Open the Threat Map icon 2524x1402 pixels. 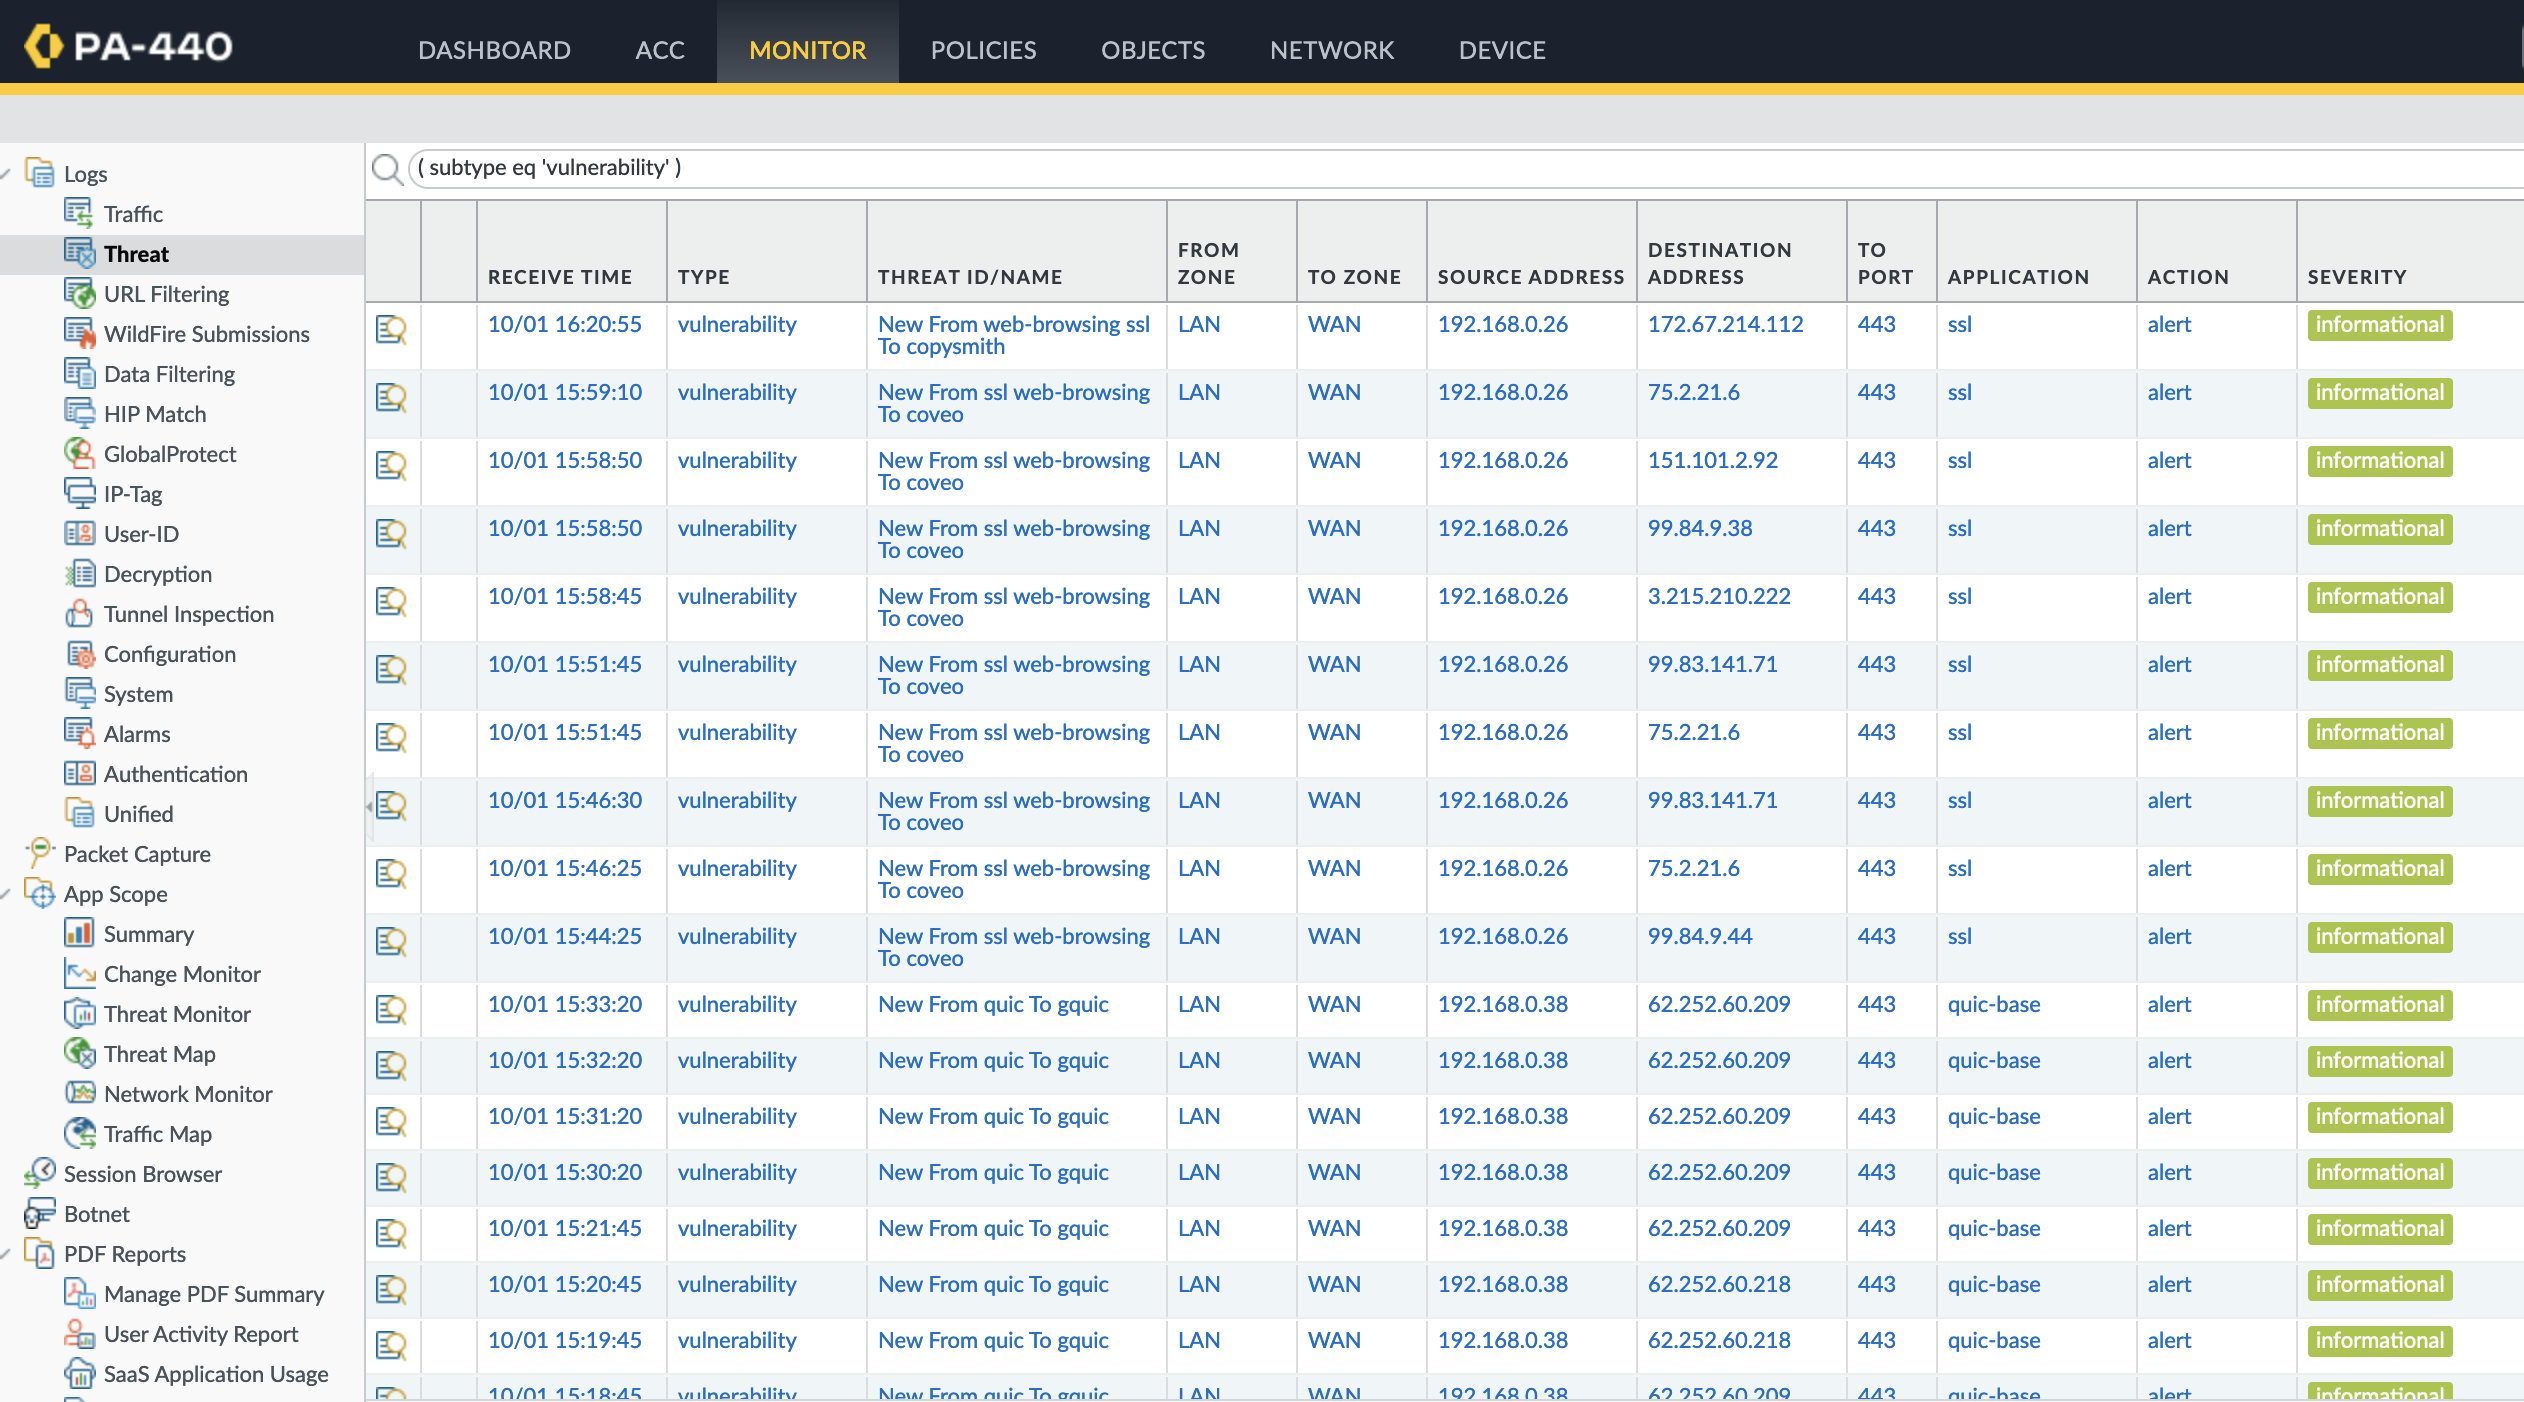[x=79, y=1053]
